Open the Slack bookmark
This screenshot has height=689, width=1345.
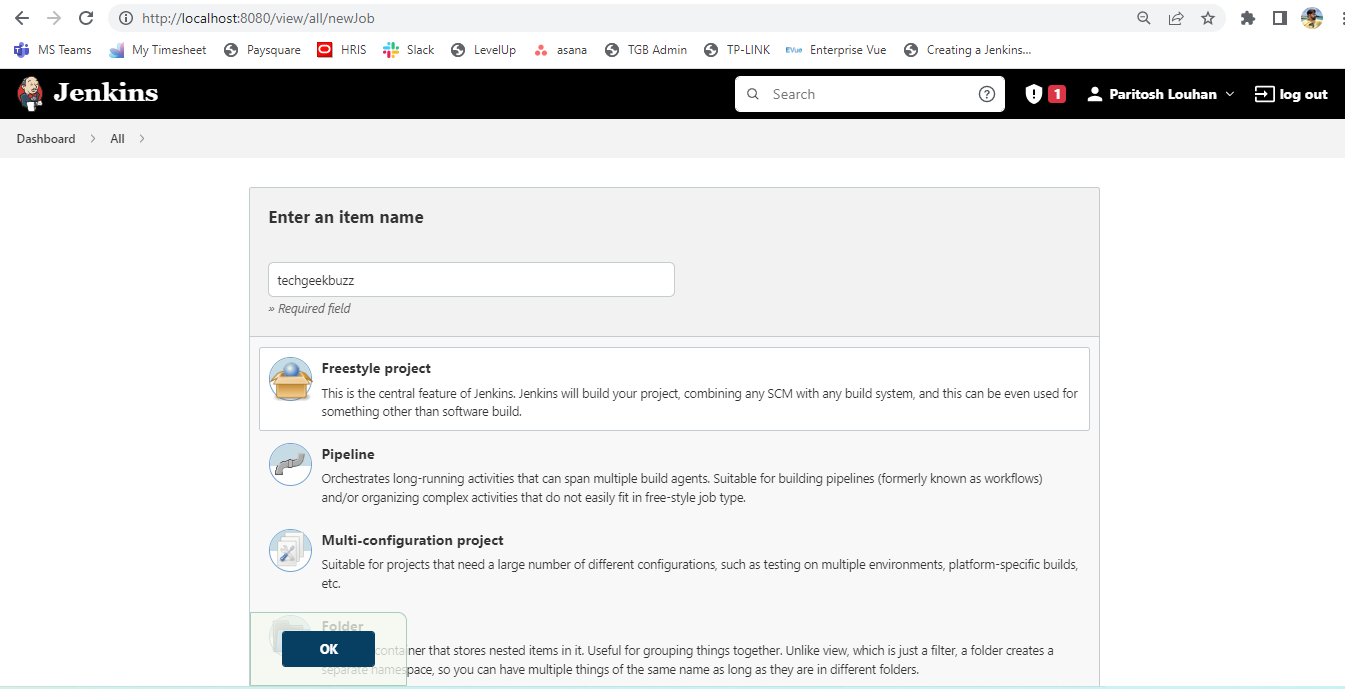click(x=408, y=50)
